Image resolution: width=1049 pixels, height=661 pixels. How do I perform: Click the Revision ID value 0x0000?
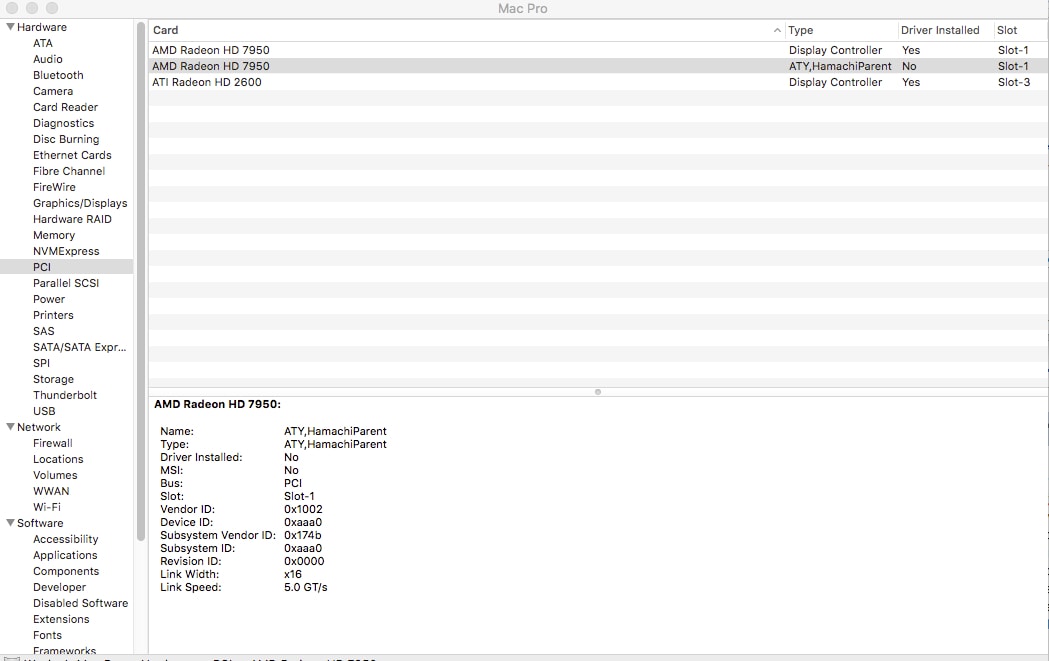(x=304, y=561)
